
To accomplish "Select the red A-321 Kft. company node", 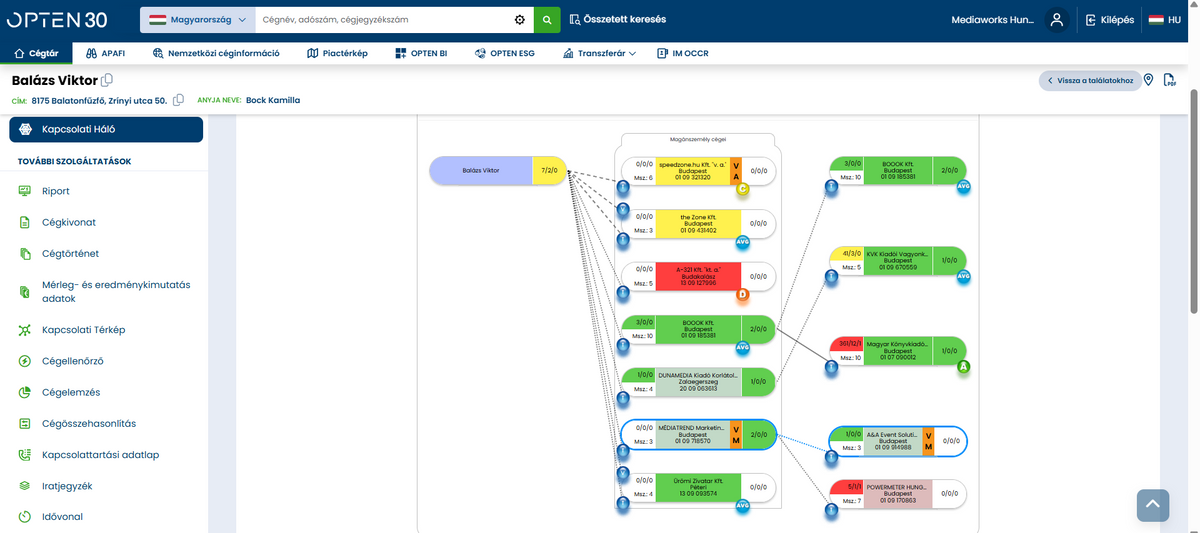I will point(697,277).
